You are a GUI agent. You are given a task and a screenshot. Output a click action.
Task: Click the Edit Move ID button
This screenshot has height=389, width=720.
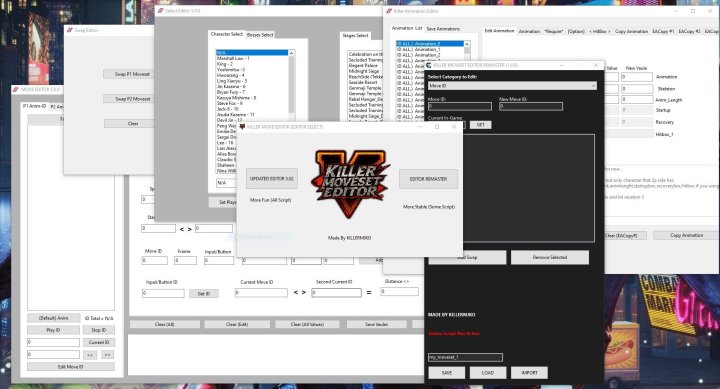pos(71,367)
